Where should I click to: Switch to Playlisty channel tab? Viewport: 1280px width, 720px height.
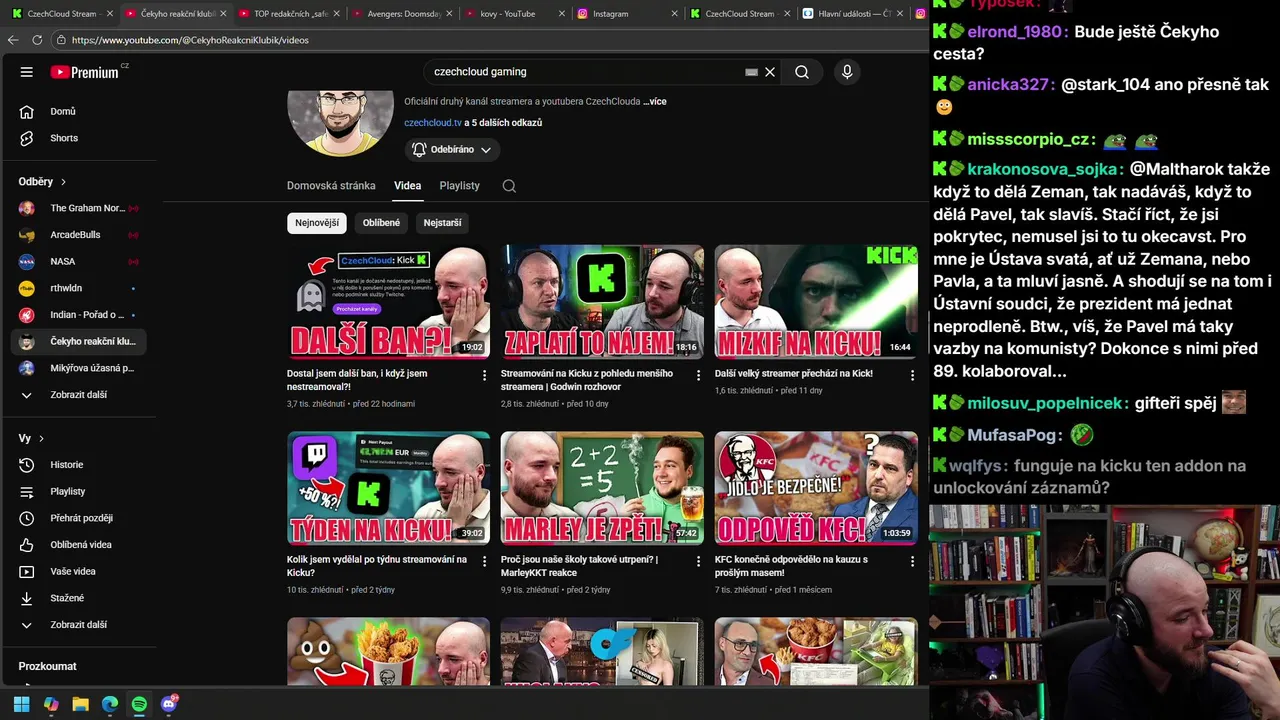460,186
